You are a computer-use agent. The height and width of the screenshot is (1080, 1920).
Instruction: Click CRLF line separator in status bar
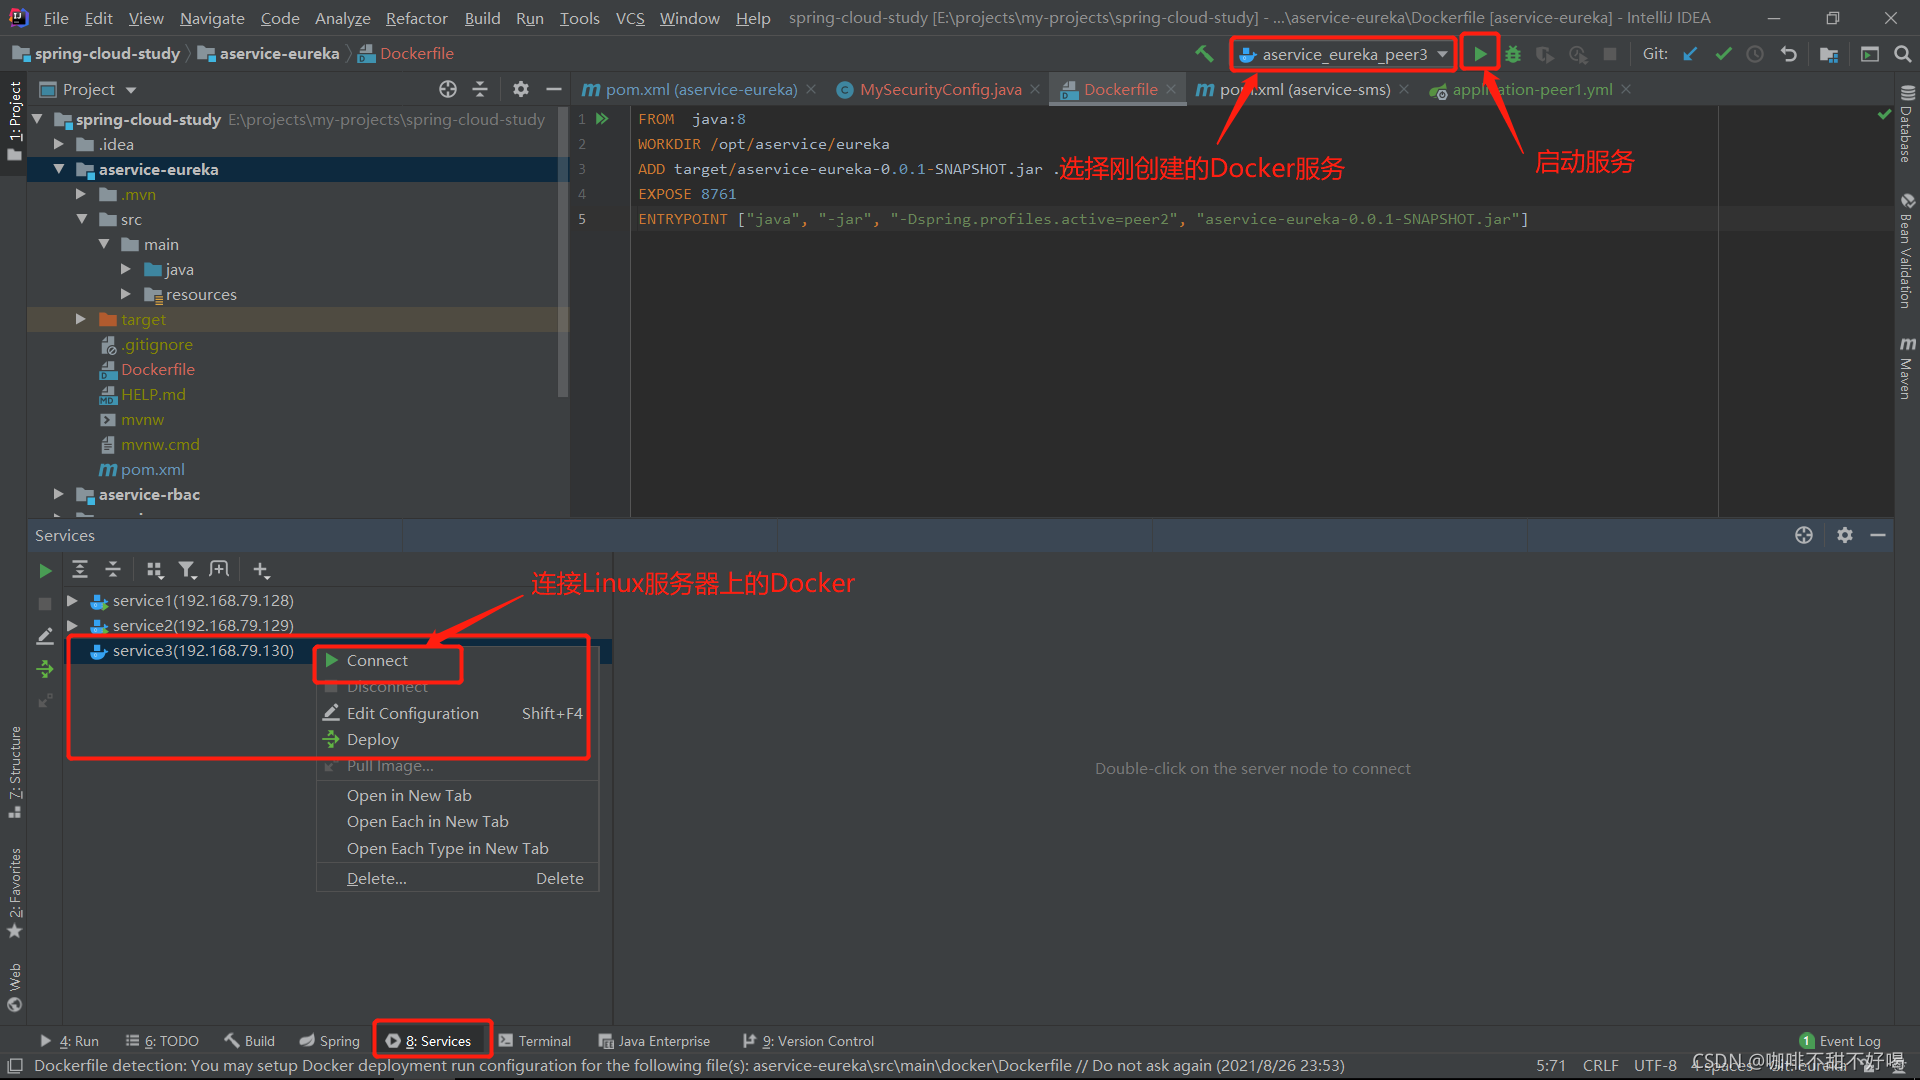point(1600,1065)
